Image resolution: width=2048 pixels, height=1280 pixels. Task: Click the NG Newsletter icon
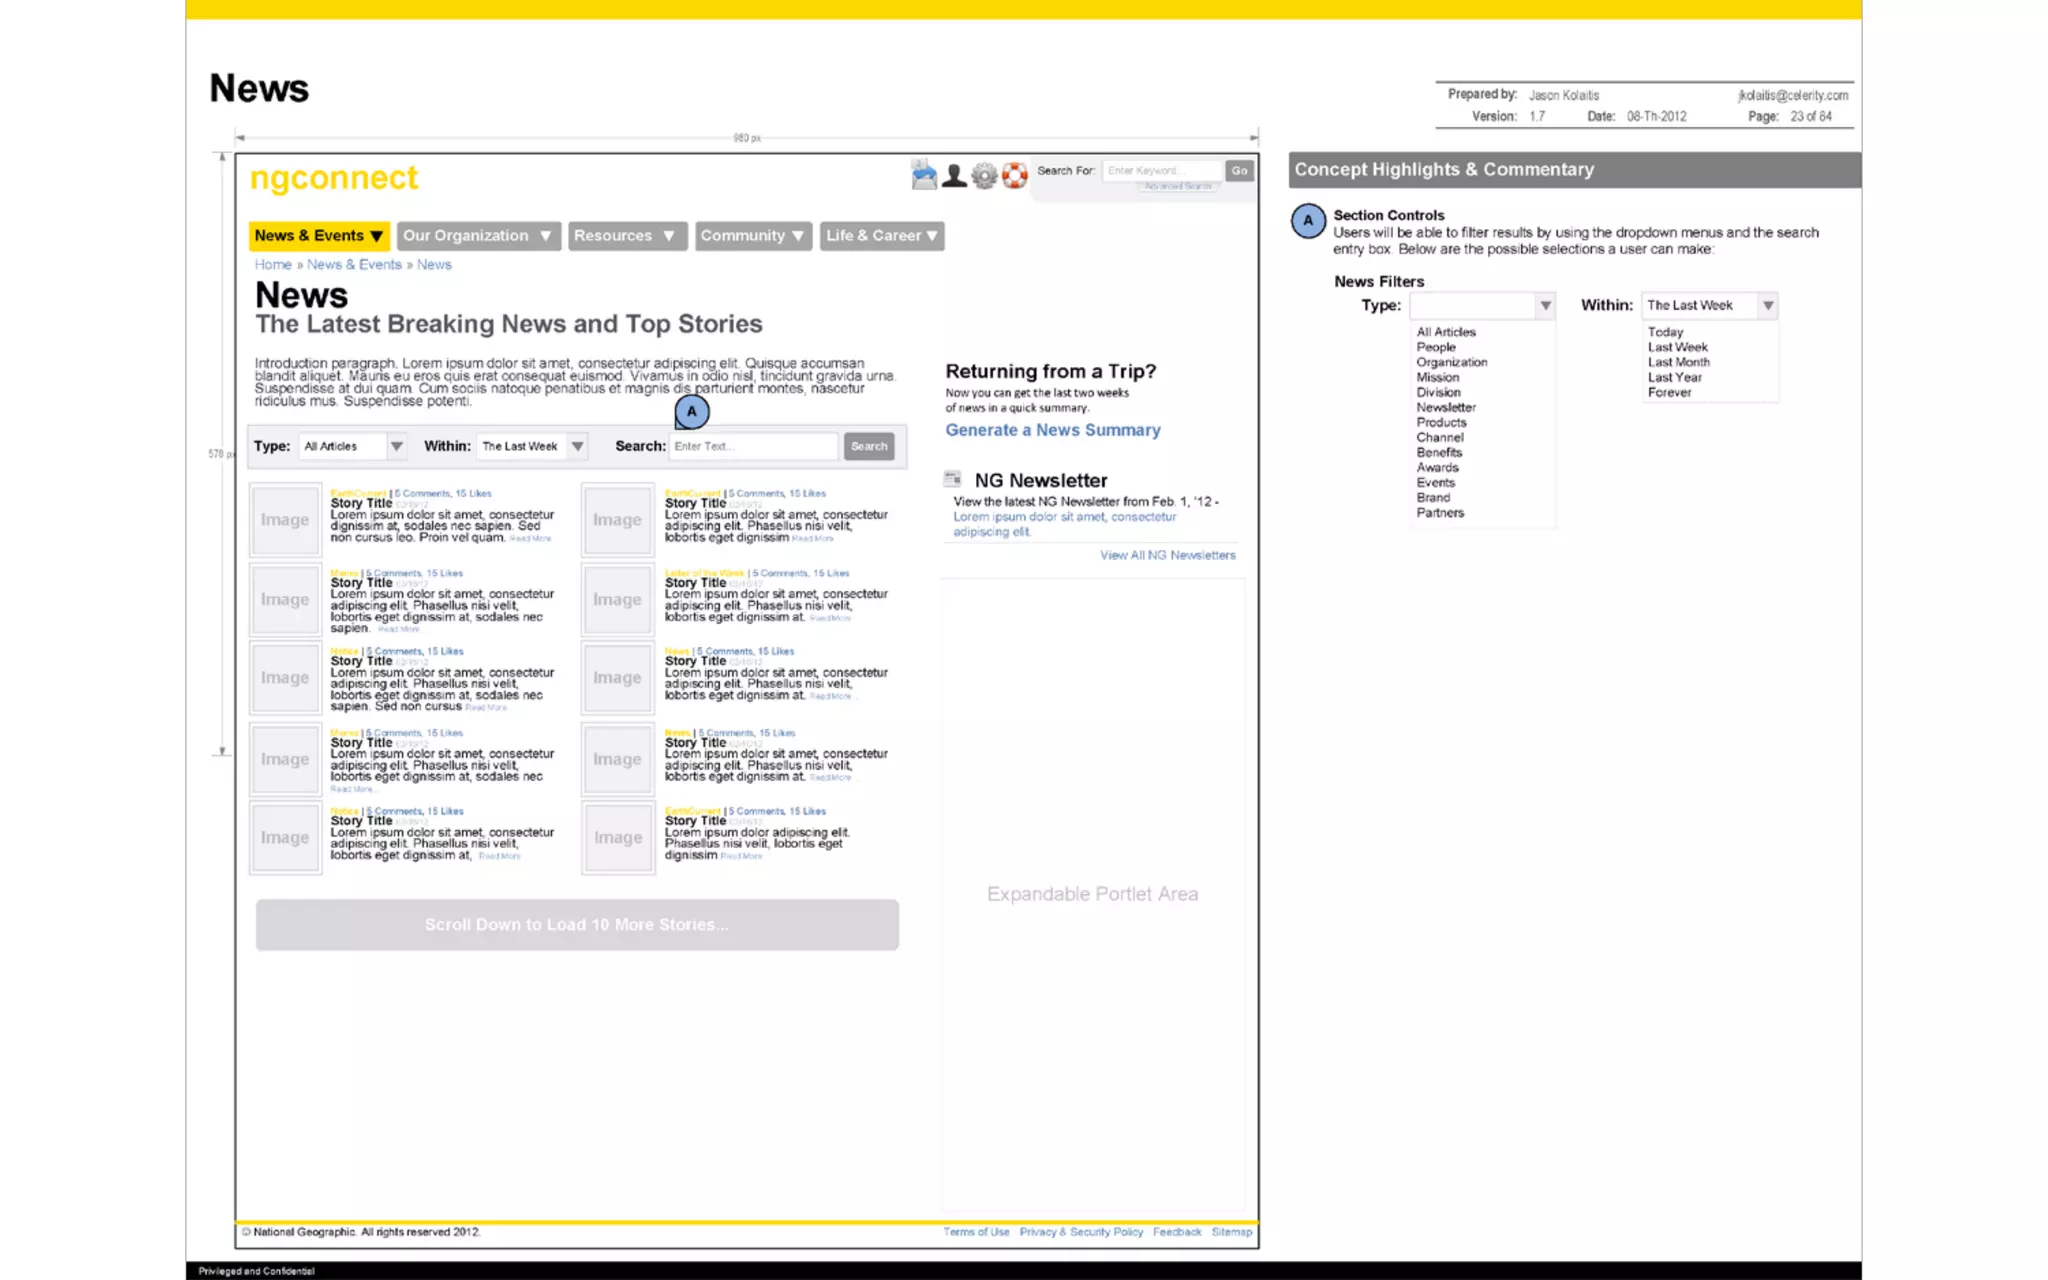(x=953, y=479)
